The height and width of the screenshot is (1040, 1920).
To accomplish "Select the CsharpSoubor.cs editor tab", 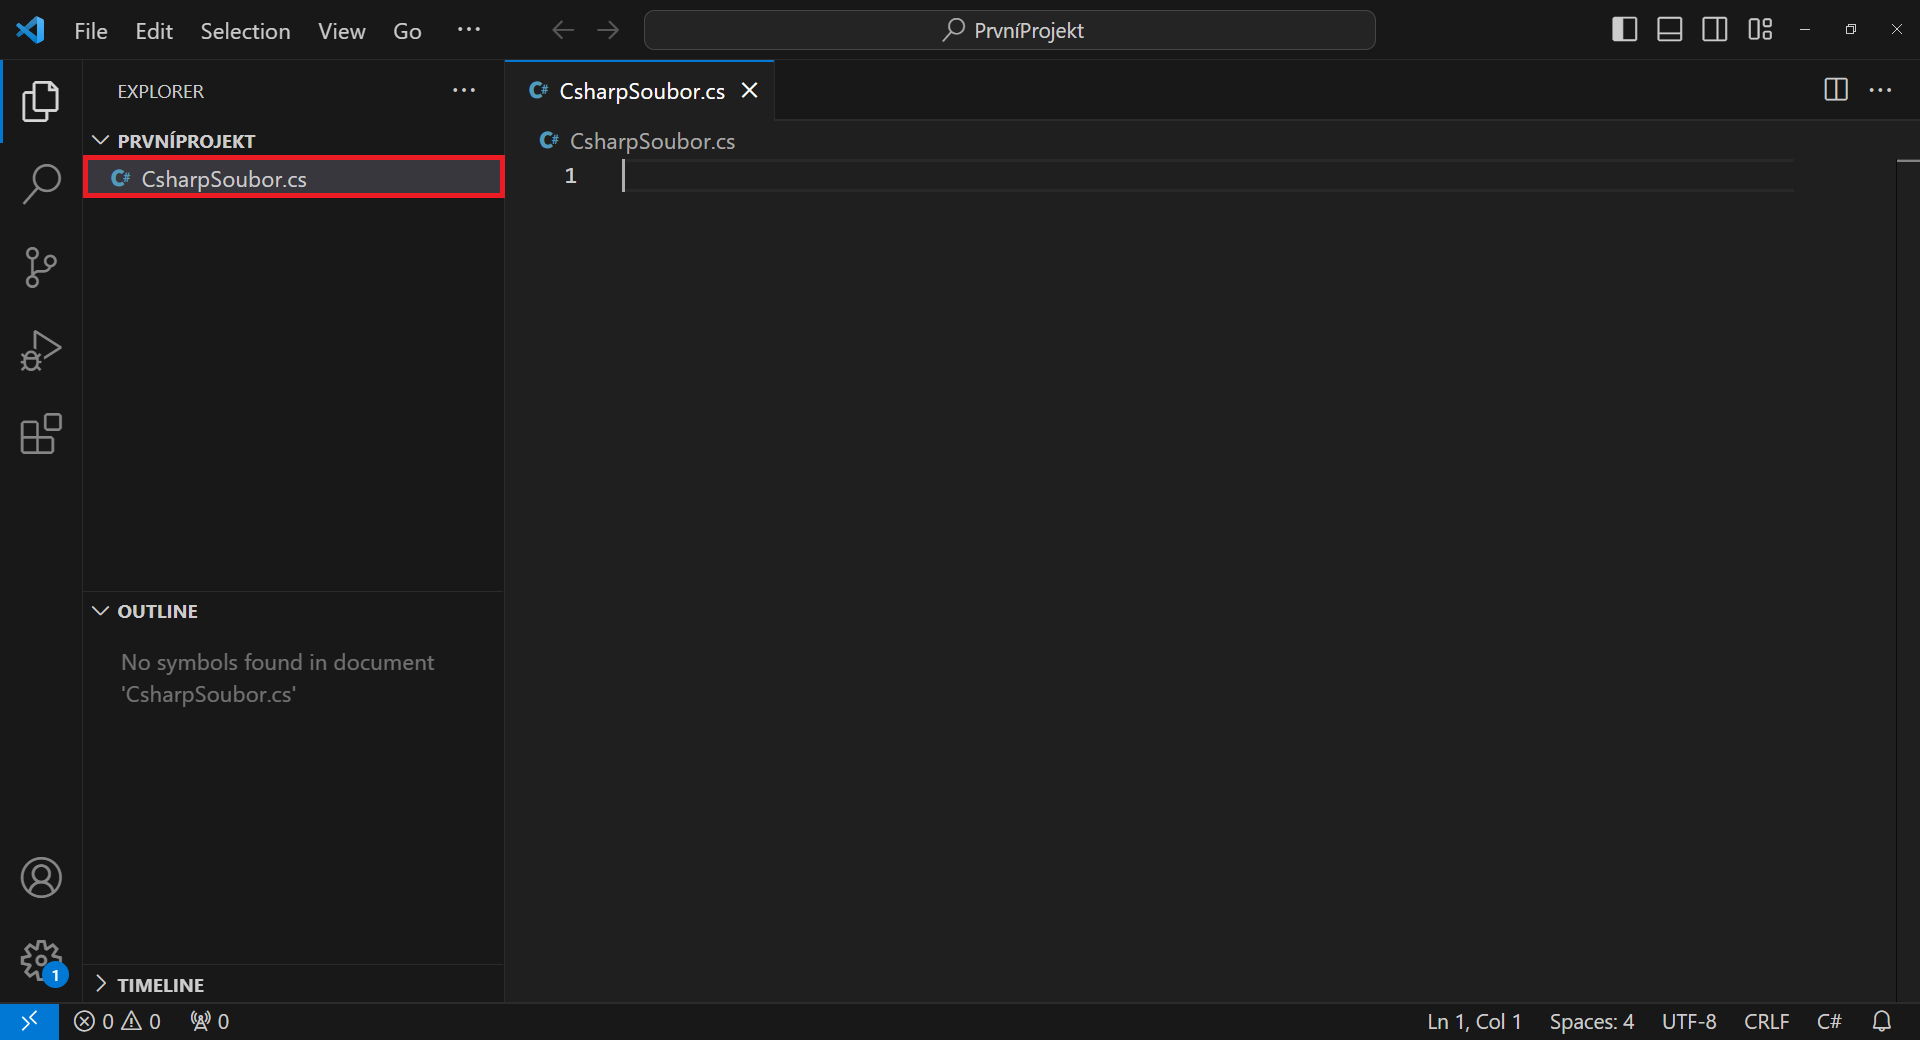I will [x=640, y=90].
